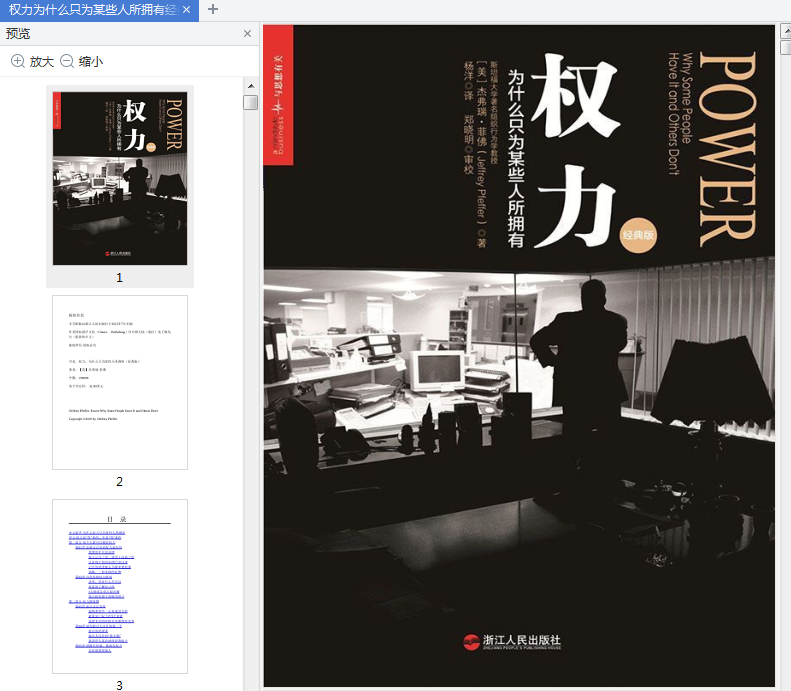This screenshot has width=791, height=691.
Task: Click the zoom out magnifier icon
Action: click(67, 61)
